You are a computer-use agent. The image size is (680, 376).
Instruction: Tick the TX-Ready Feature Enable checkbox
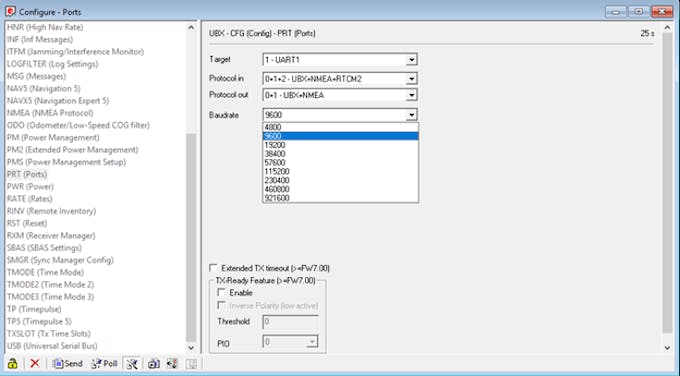pos(222,292)
